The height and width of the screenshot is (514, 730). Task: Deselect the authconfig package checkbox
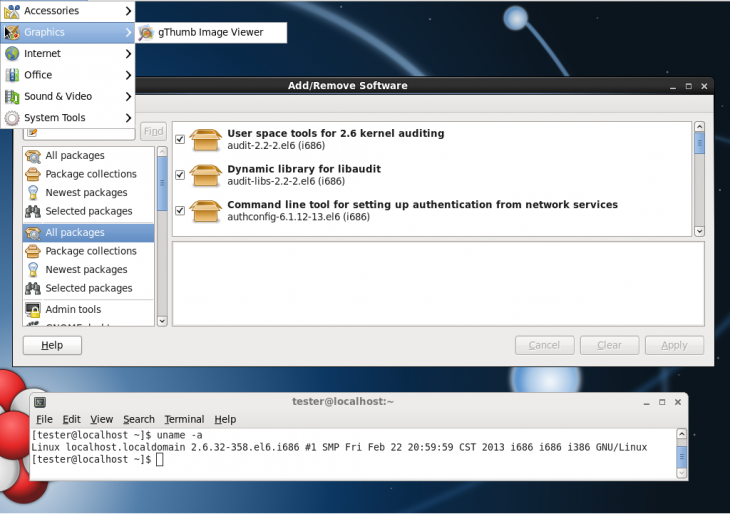click(x=180, y=210)
